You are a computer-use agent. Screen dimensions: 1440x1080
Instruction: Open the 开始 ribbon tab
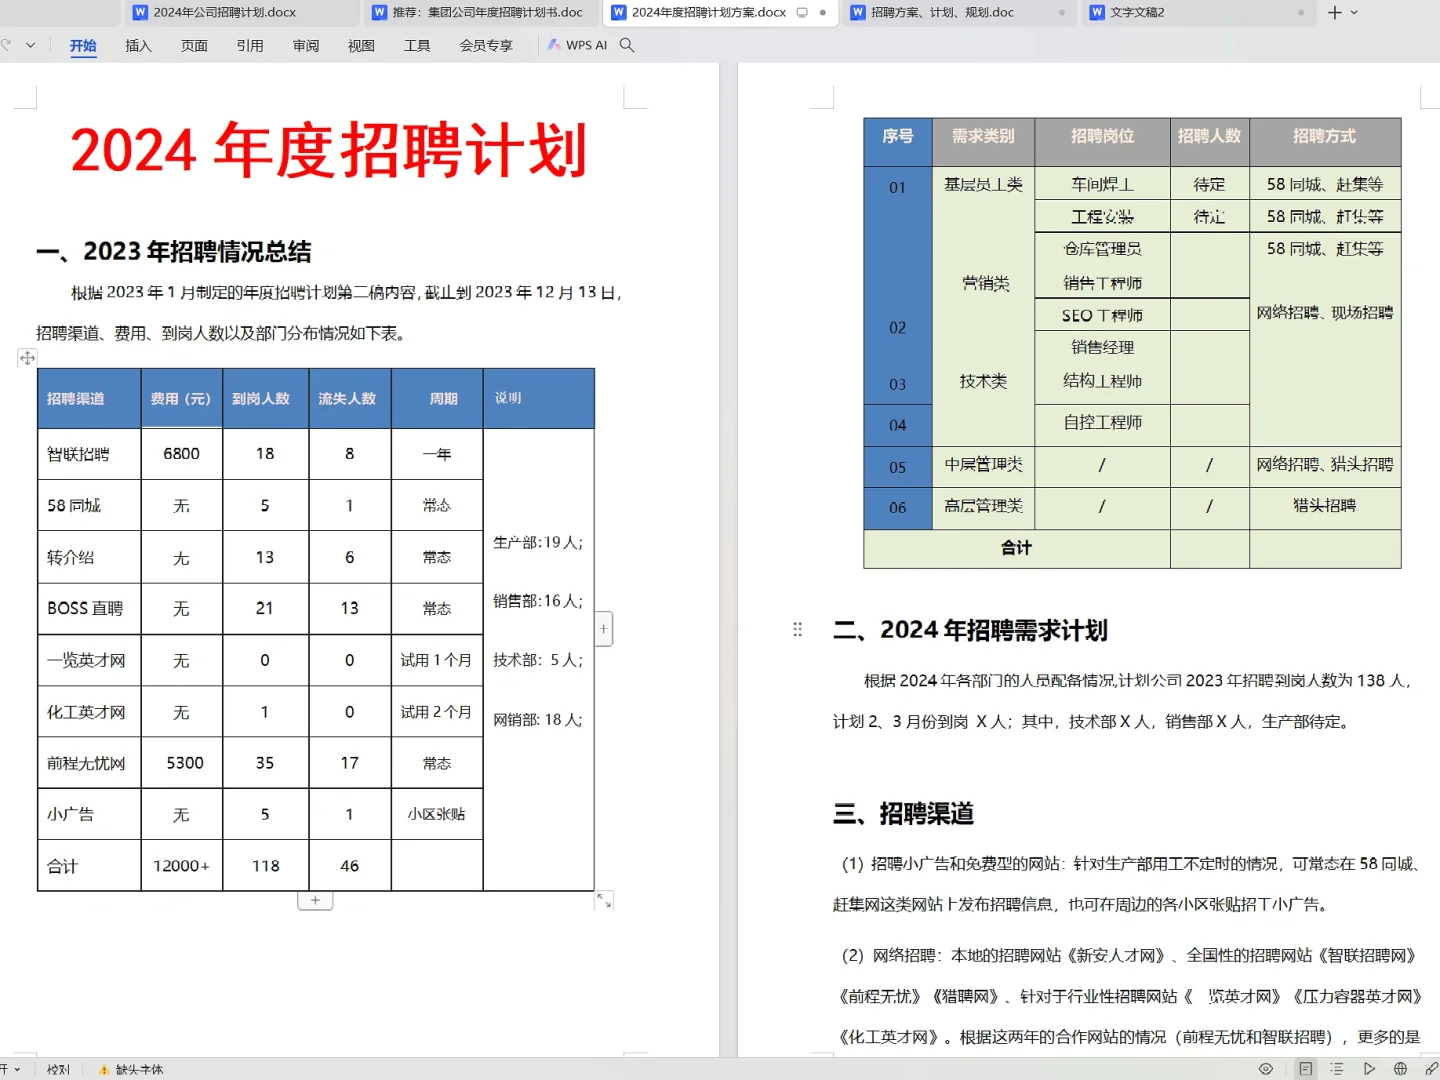(83, 45)
